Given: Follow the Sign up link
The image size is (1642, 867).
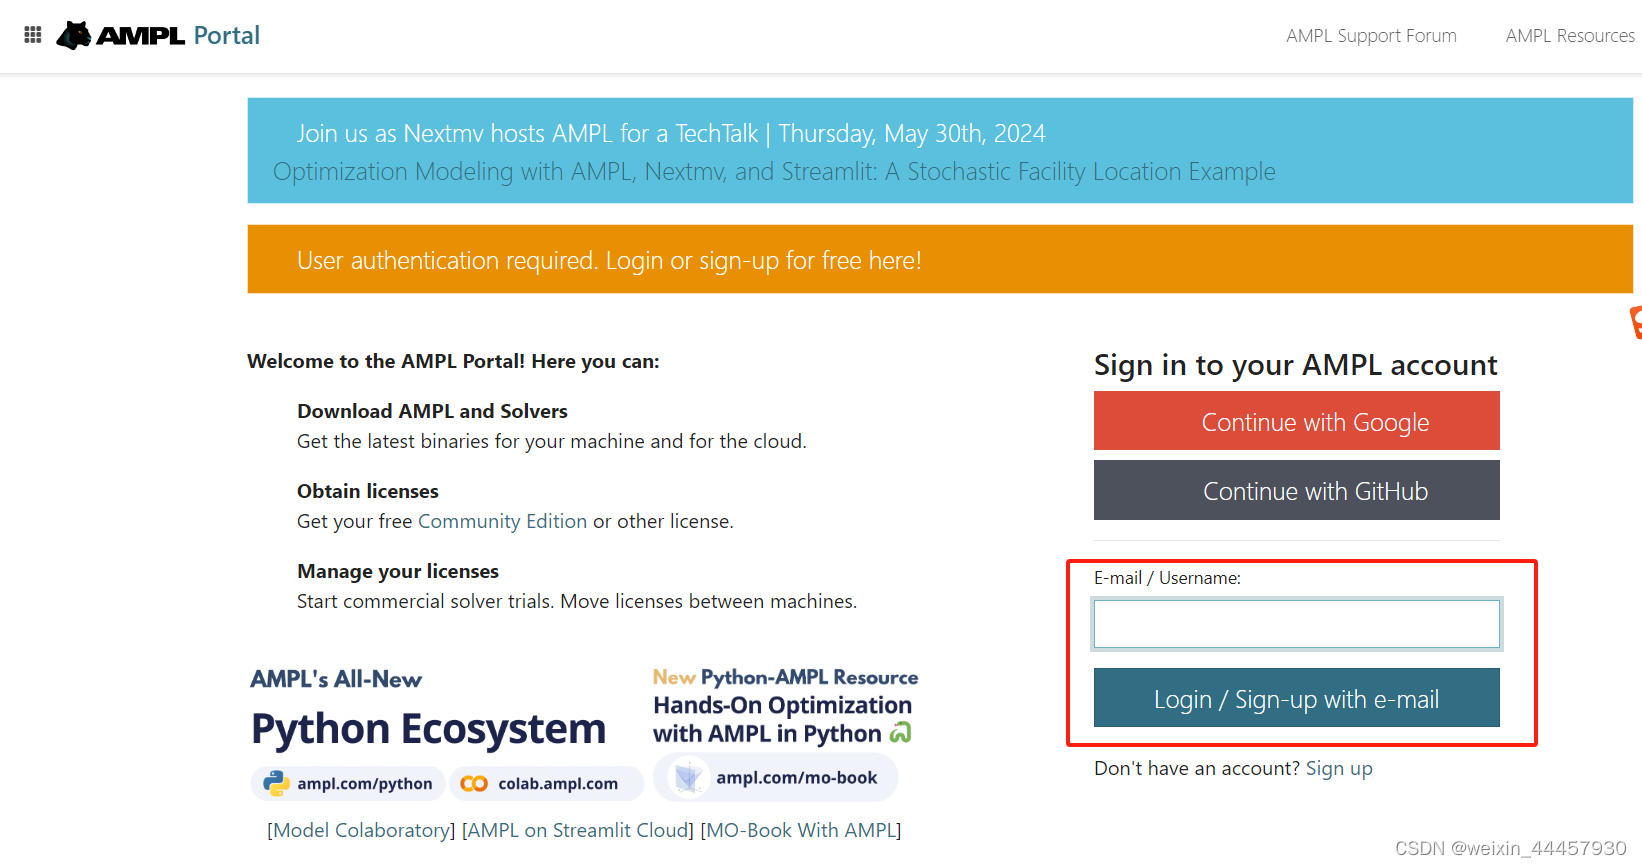Looking at the screenshot, I should [1339, 769].
